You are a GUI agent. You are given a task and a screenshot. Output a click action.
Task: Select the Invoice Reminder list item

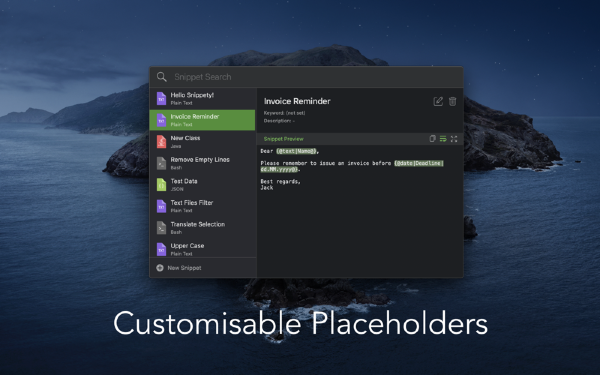[x=202, y=120]
